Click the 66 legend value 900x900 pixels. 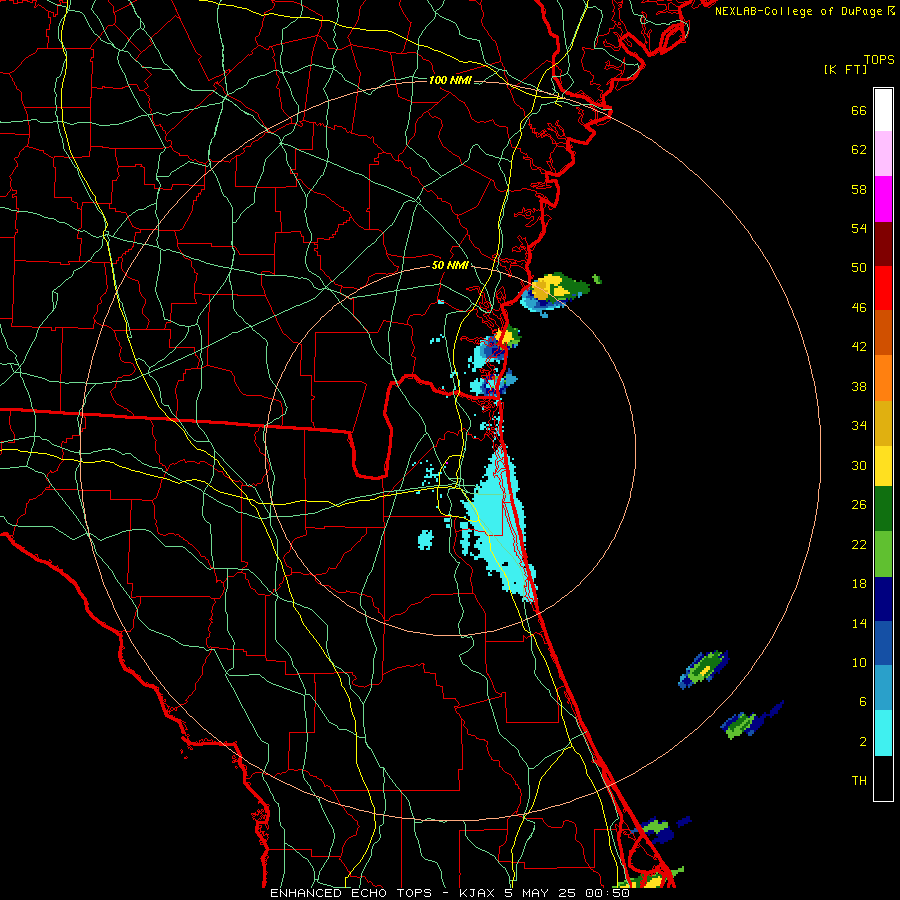click(859, 110)
